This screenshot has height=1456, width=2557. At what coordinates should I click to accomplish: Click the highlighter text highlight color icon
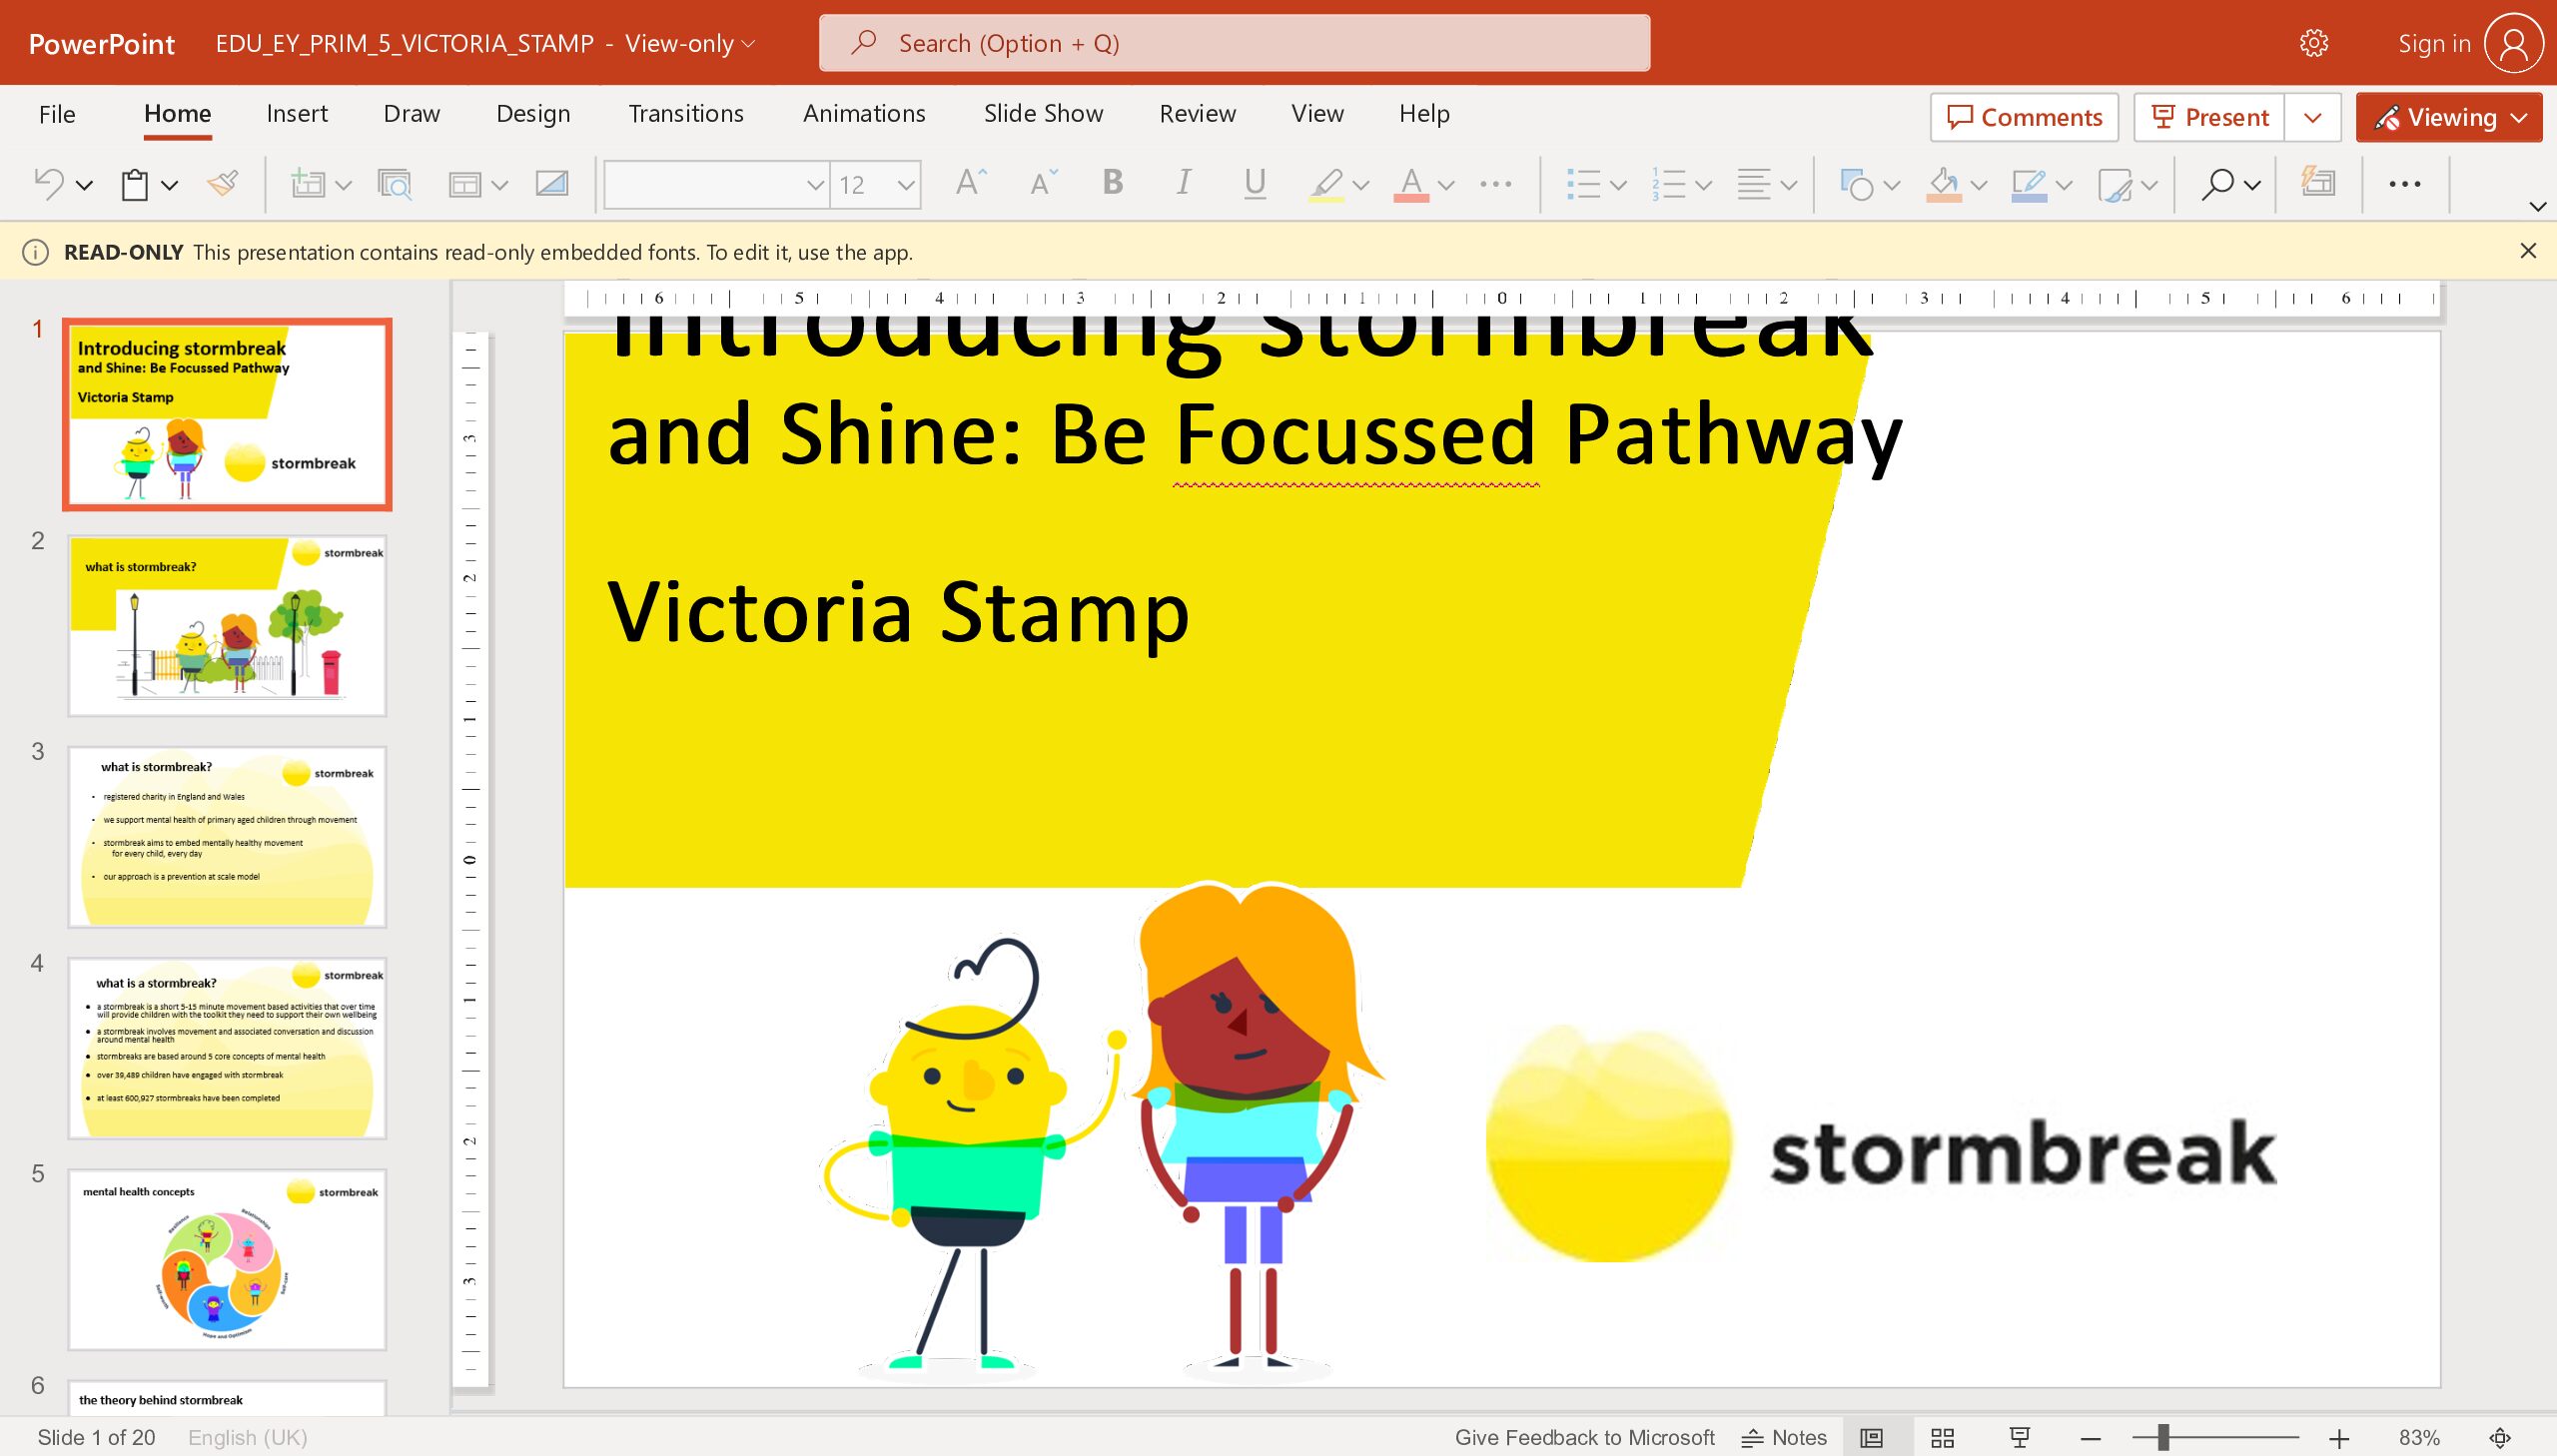(x=1326, y=184)
